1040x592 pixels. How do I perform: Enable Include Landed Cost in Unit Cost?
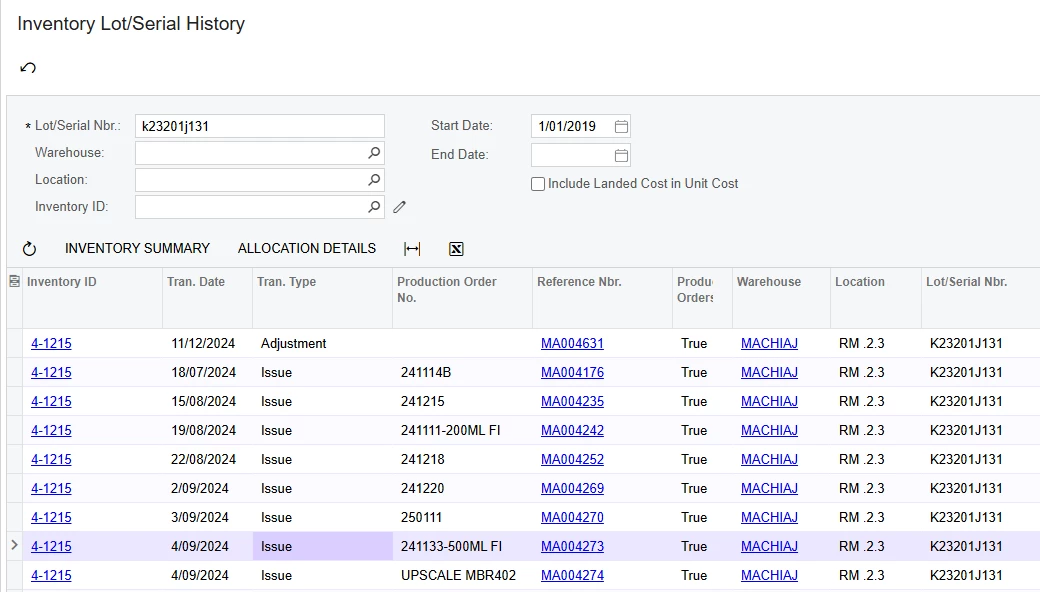click(537, 183)
